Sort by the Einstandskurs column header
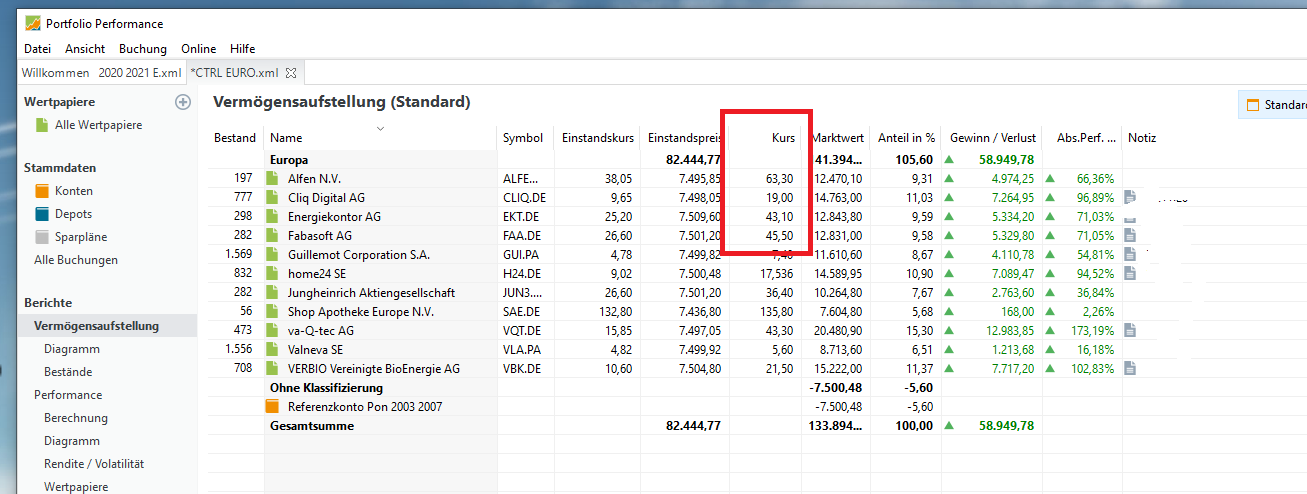Image resolution: width=1307 pixels, height=494 pixels. 598,138
